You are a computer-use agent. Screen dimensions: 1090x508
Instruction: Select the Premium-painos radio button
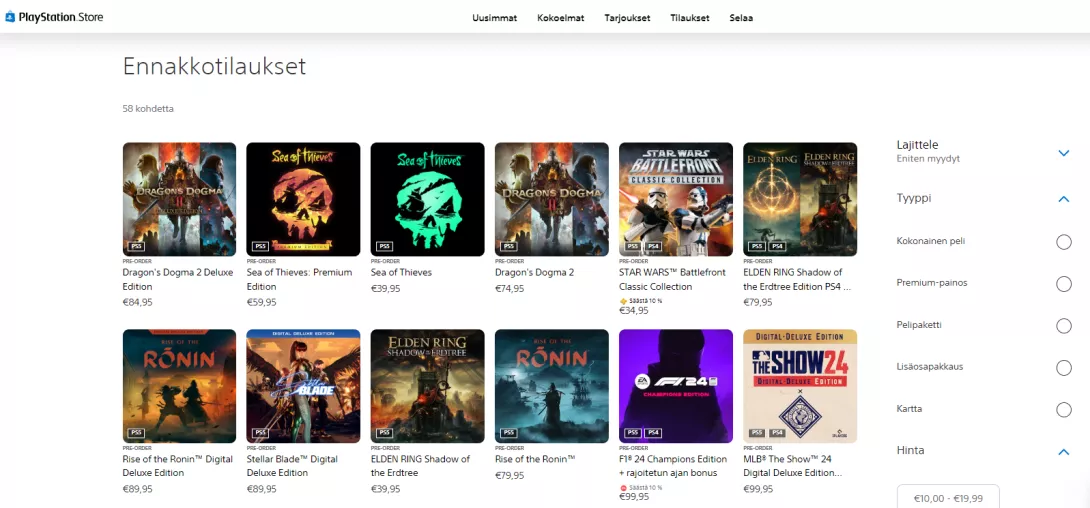pos(1064,284)
